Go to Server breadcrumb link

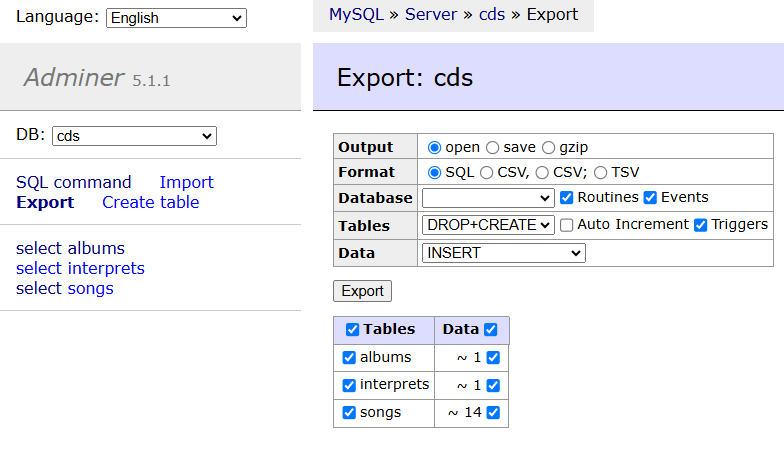430,14
